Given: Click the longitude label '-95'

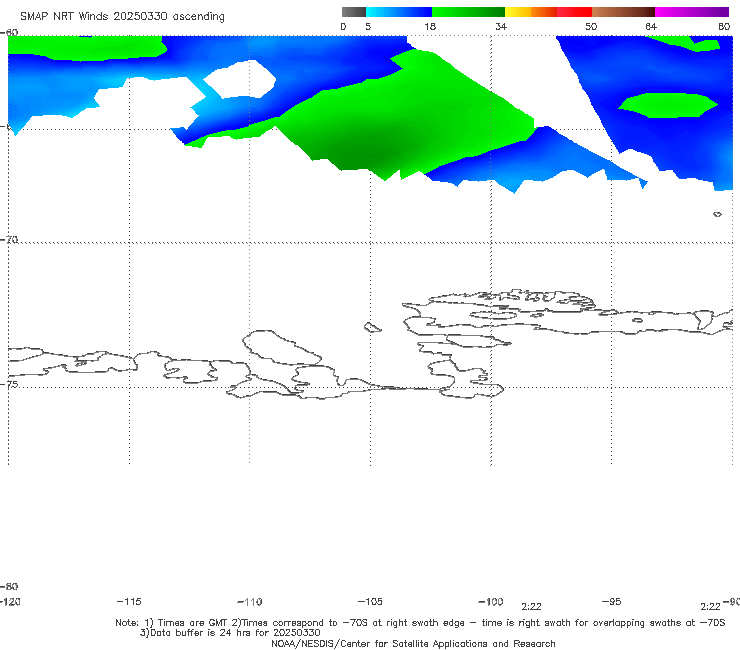Looking at the screenshot, I should 611,602.
